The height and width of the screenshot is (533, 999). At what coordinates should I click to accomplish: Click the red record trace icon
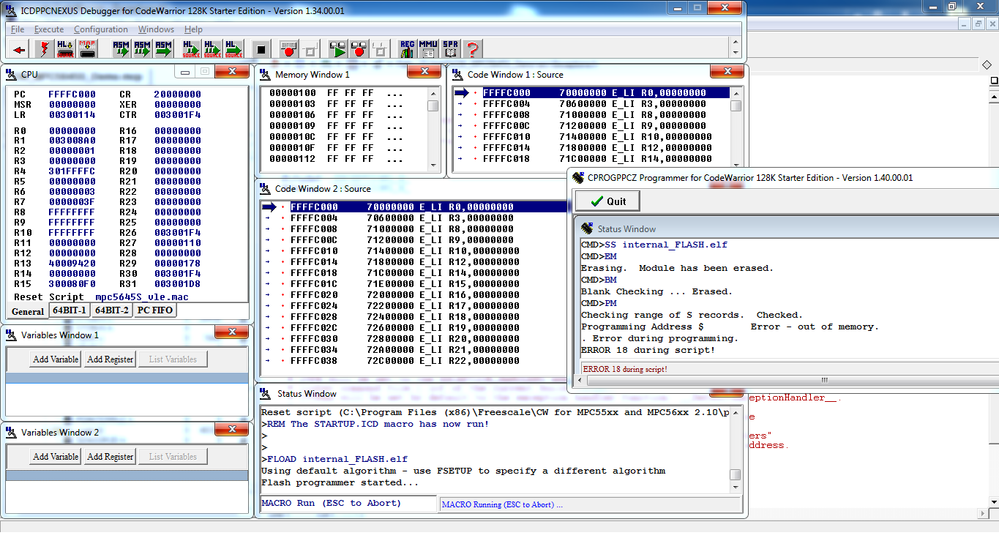(359, 49)
